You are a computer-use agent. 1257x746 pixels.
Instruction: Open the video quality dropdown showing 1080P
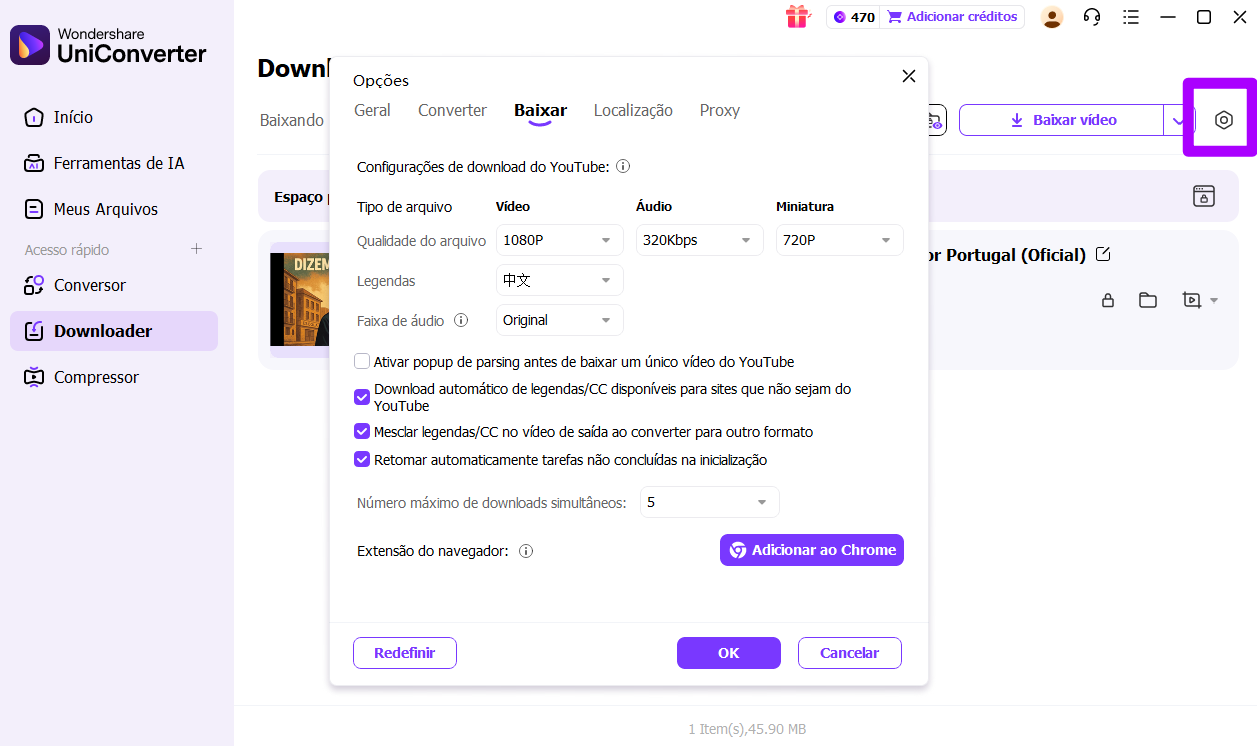[559, 240]
